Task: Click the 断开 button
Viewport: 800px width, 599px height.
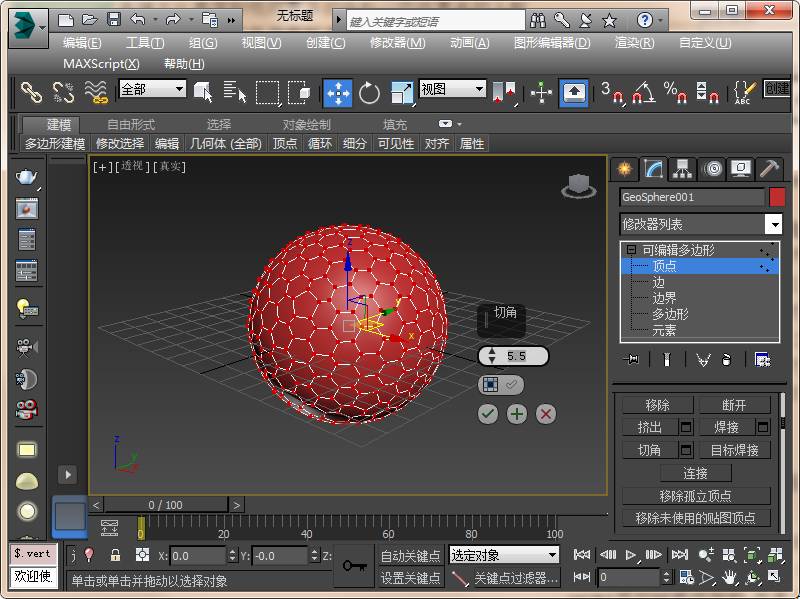Action: [734, 405]
